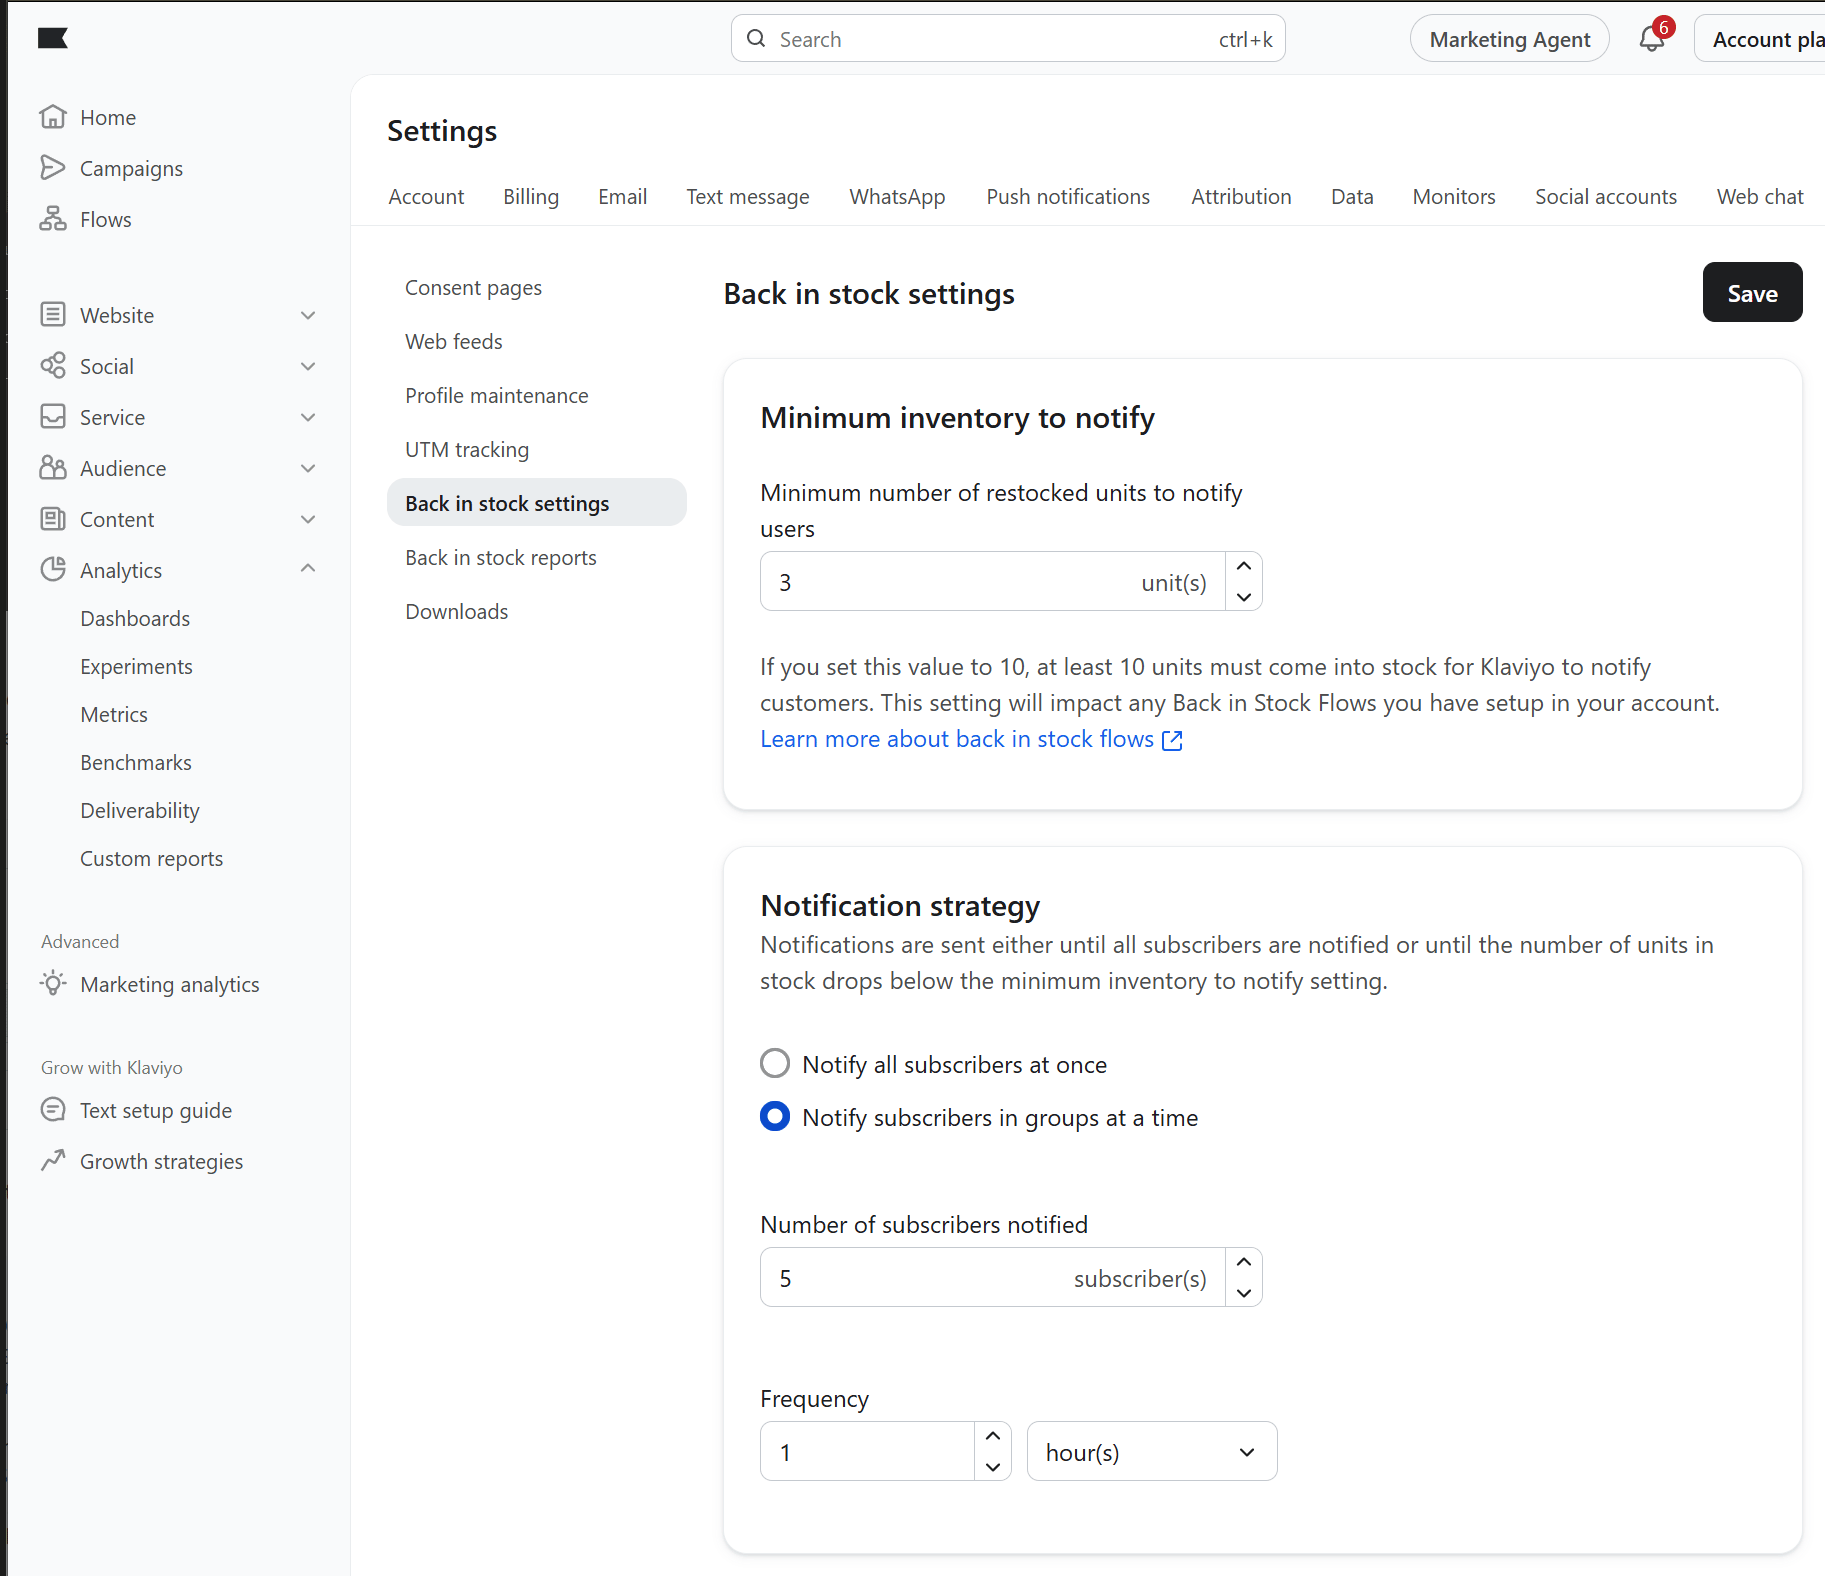
Task: Increase number of subscribers notified
Action: pyautogui.click(x=1244, y=1262)
